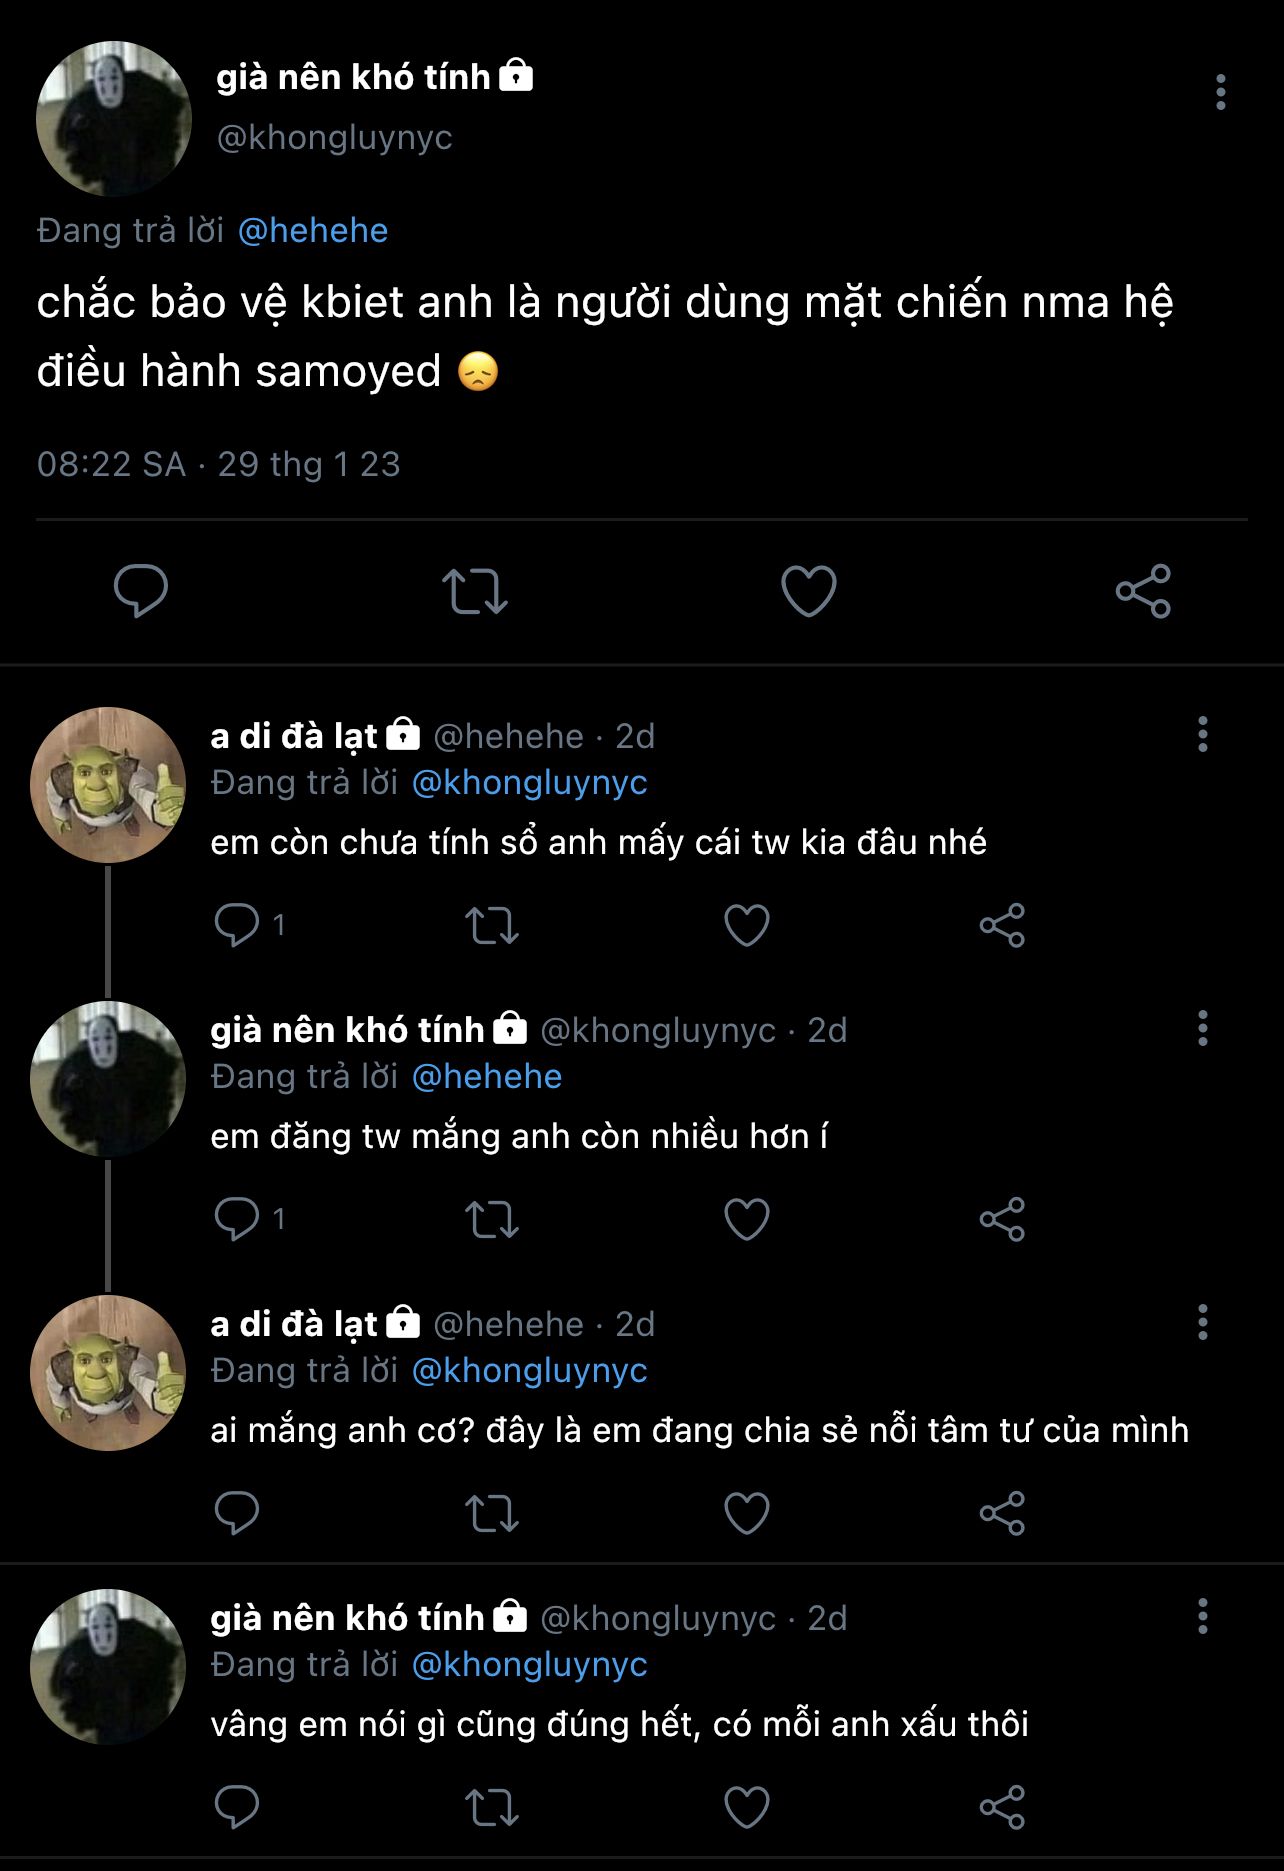1284x1871 pixels.
Task: Reply to the 'vâng em nói gì cũng đúng' tweet
Action: [238, 1807]
